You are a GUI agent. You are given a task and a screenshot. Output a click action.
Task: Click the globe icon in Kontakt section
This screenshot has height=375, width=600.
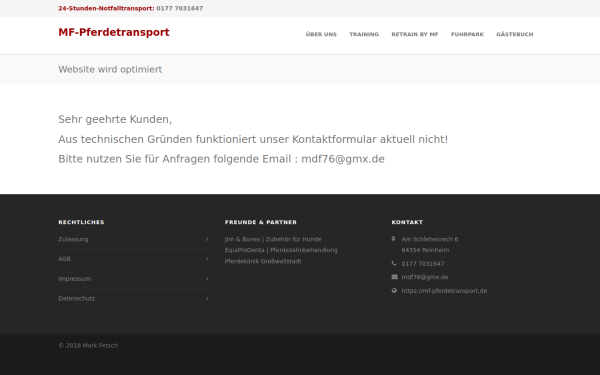tap(395, 290)
